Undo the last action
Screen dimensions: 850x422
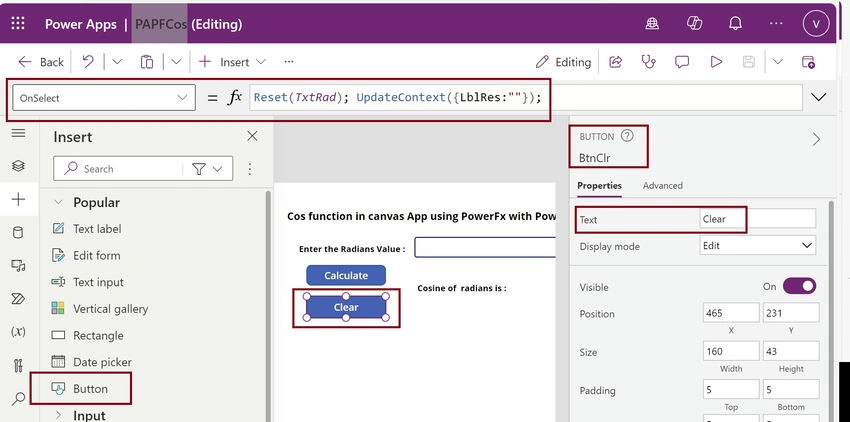(88, 62)
